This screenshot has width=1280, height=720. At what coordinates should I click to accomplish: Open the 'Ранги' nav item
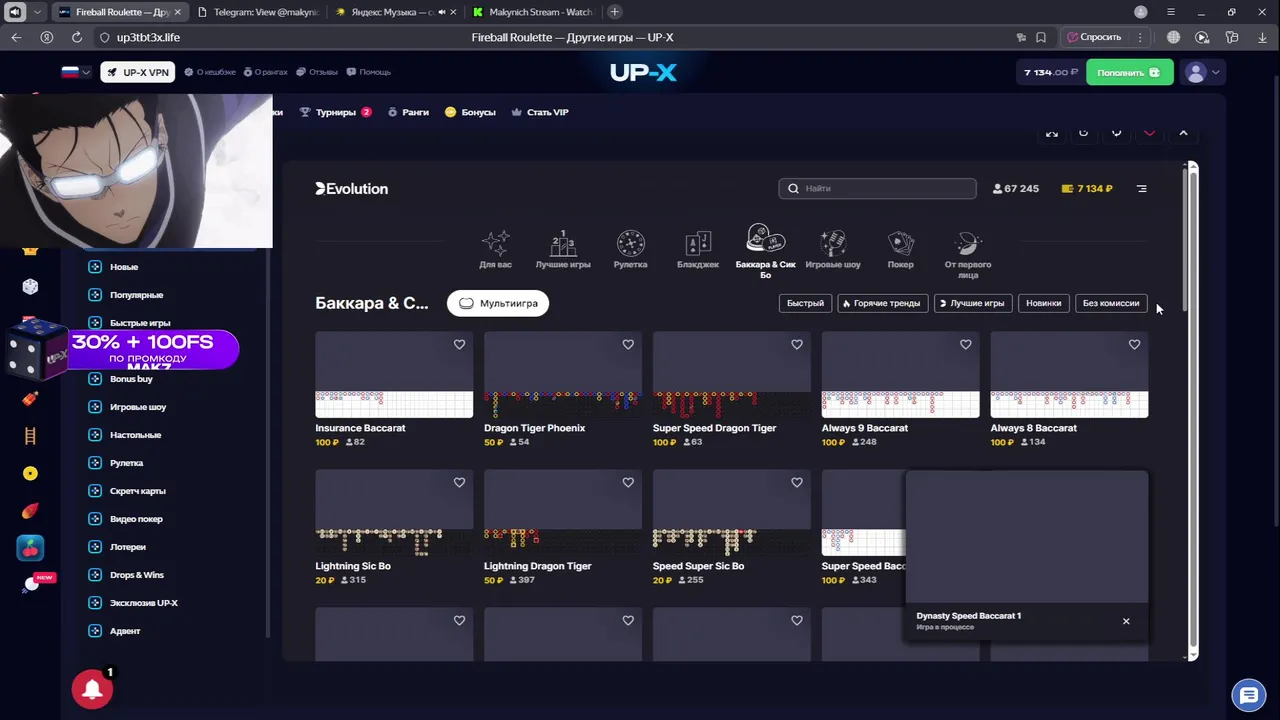pos(408,112)
